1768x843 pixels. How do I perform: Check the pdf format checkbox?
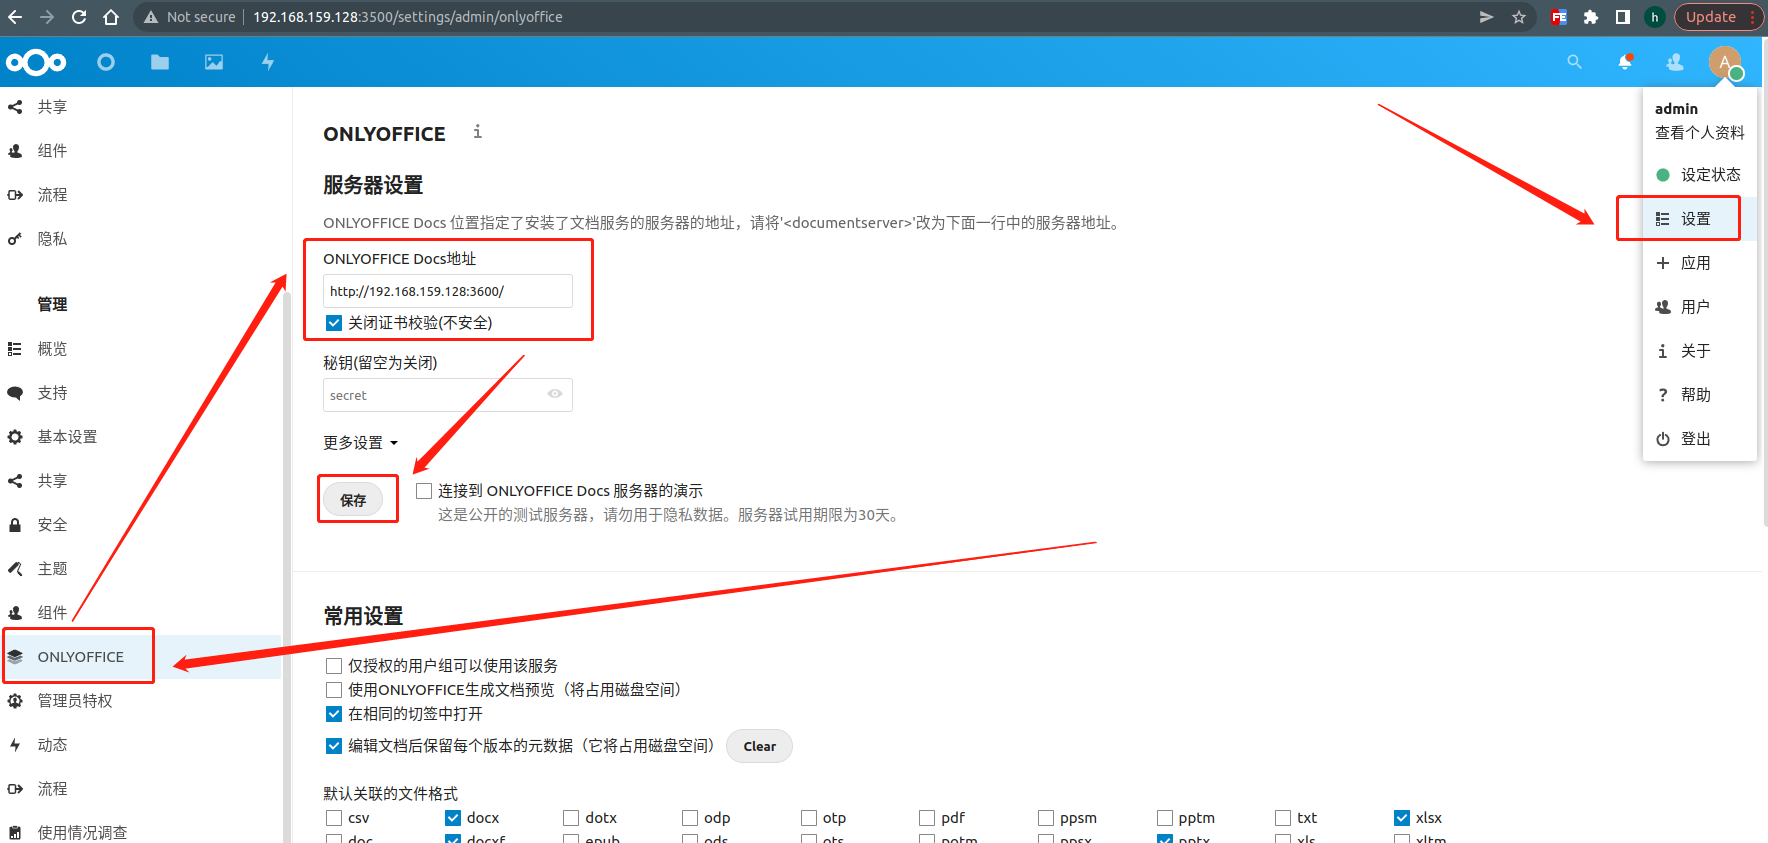[x=927, y=818]
